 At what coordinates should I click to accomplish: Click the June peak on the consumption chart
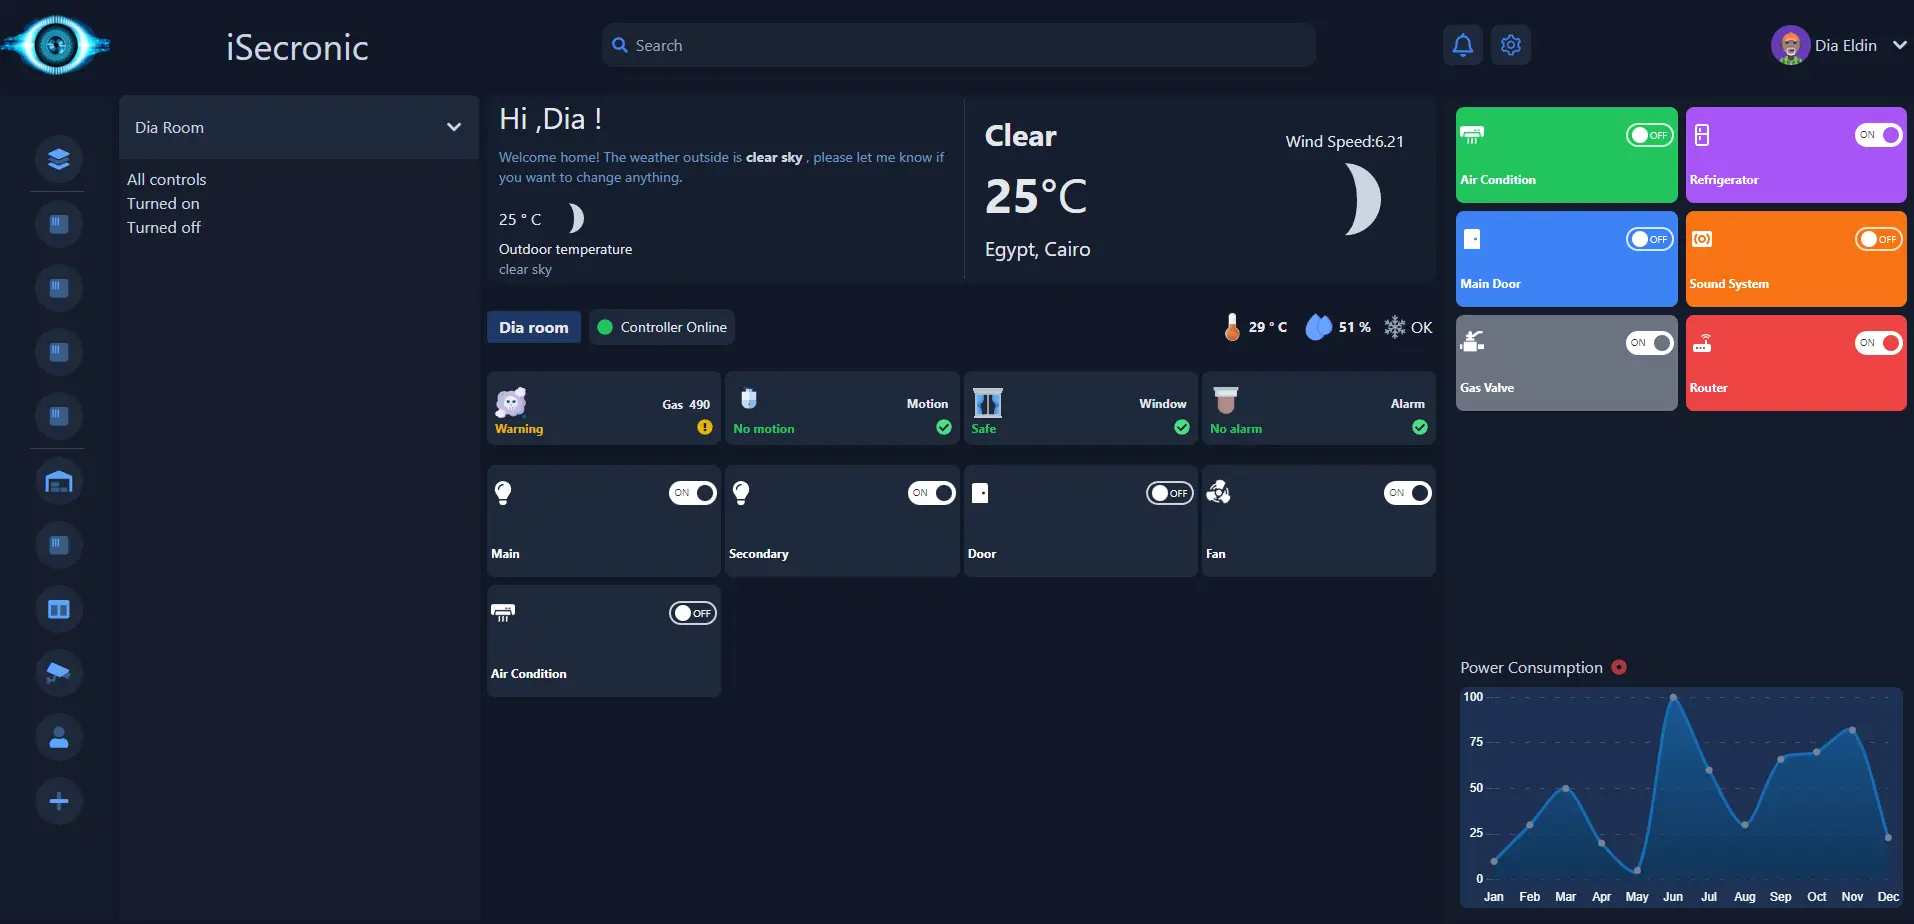(x=1674, y=697)
